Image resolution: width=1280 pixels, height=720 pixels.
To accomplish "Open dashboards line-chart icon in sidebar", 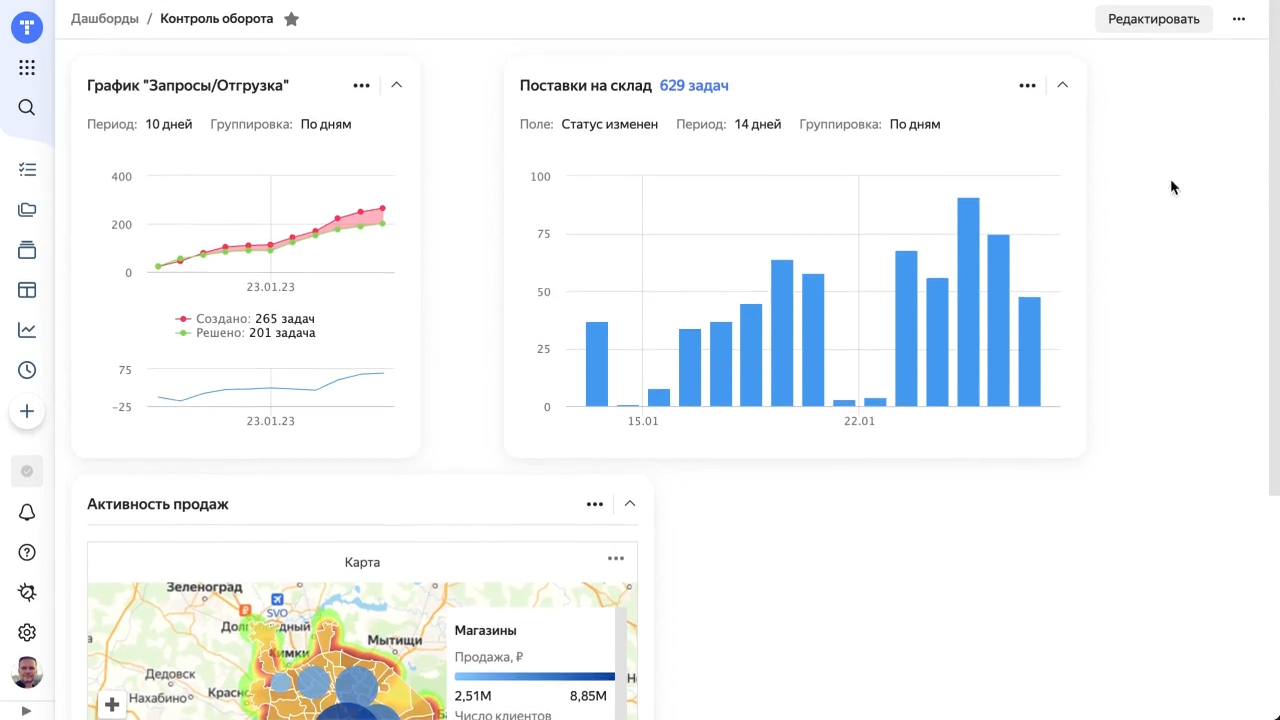I will (x=27, y=330).
